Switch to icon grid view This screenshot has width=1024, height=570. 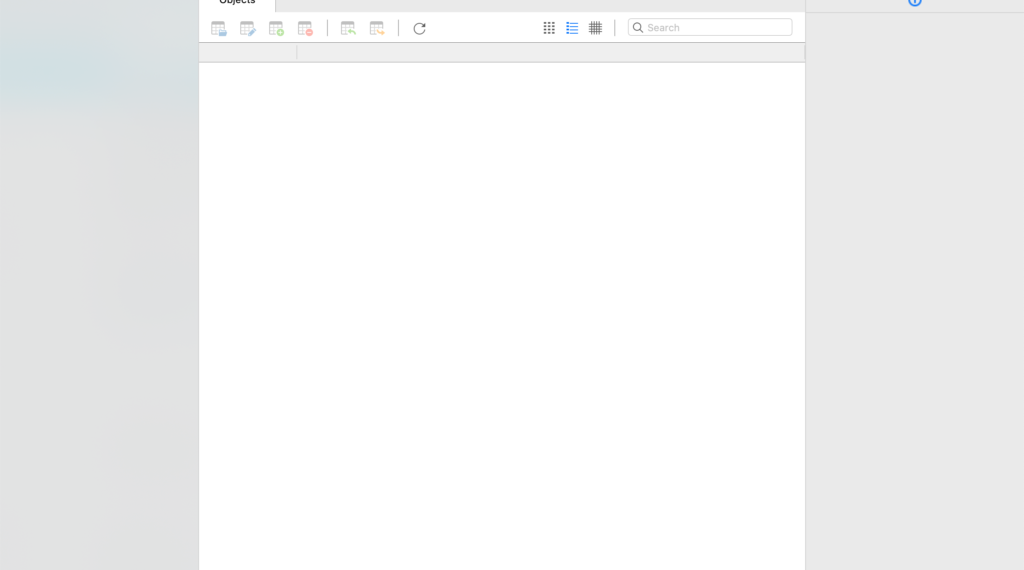pos(549,28)
